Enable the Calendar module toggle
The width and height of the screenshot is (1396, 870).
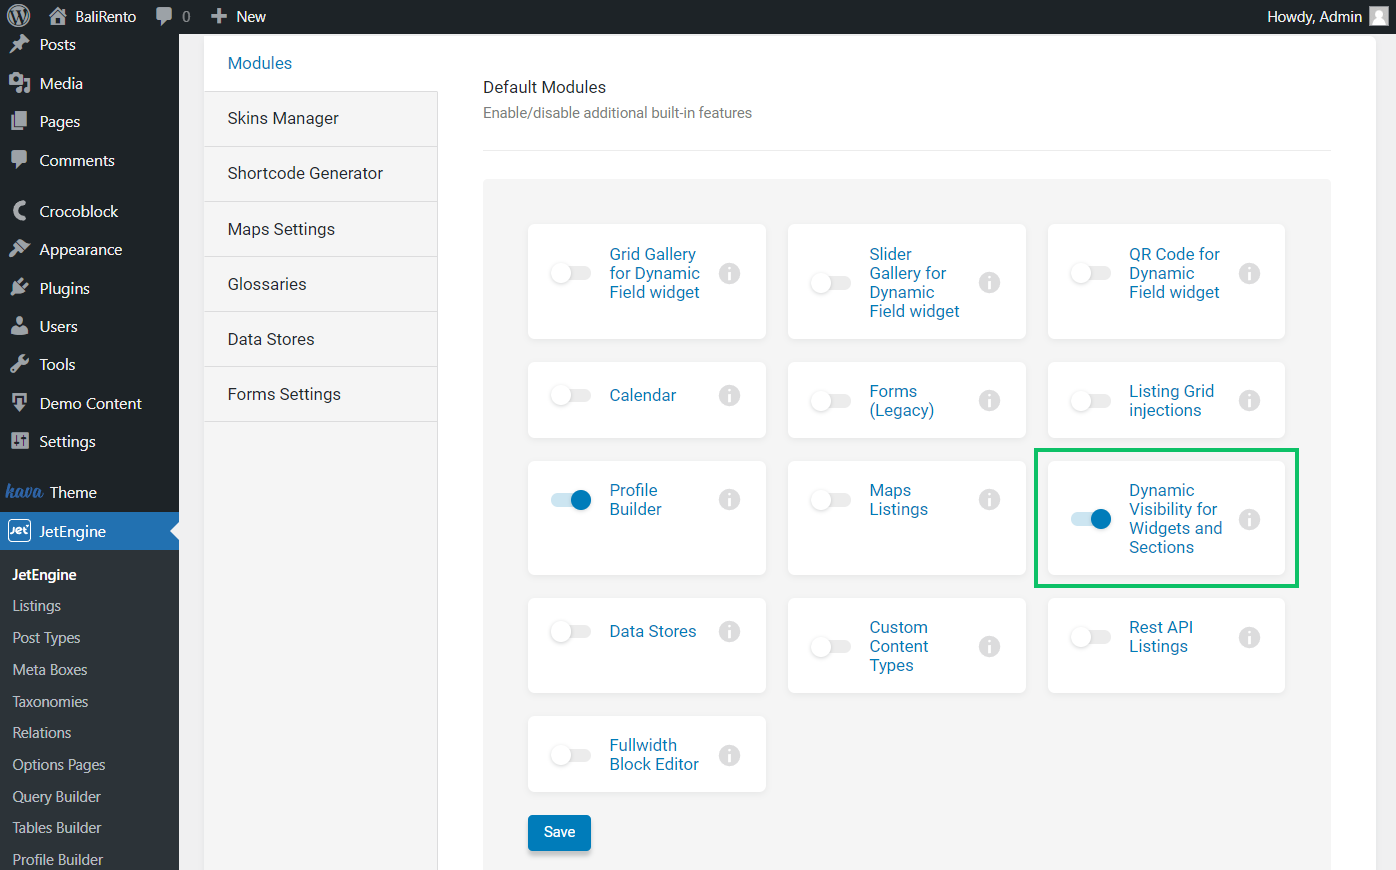(571, 395)
